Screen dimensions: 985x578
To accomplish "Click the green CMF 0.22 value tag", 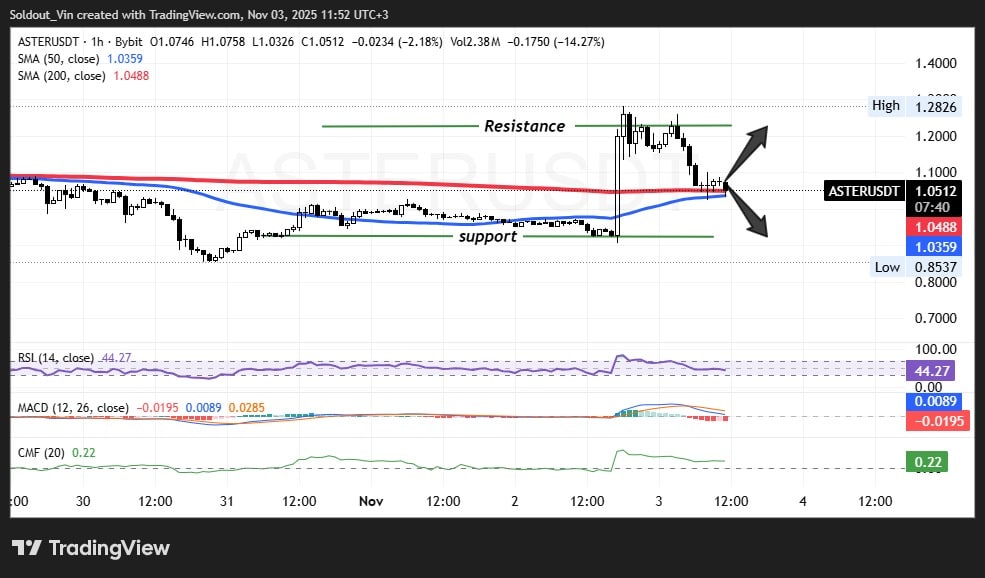I will coord(925,461).
